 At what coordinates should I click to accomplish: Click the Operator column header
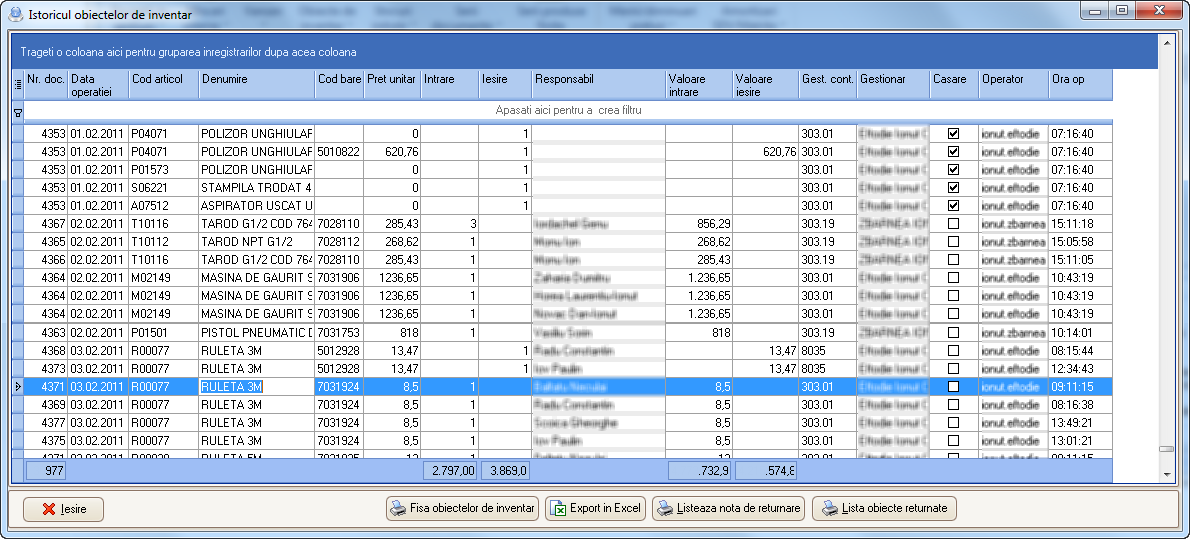[x=1012, y=85]
